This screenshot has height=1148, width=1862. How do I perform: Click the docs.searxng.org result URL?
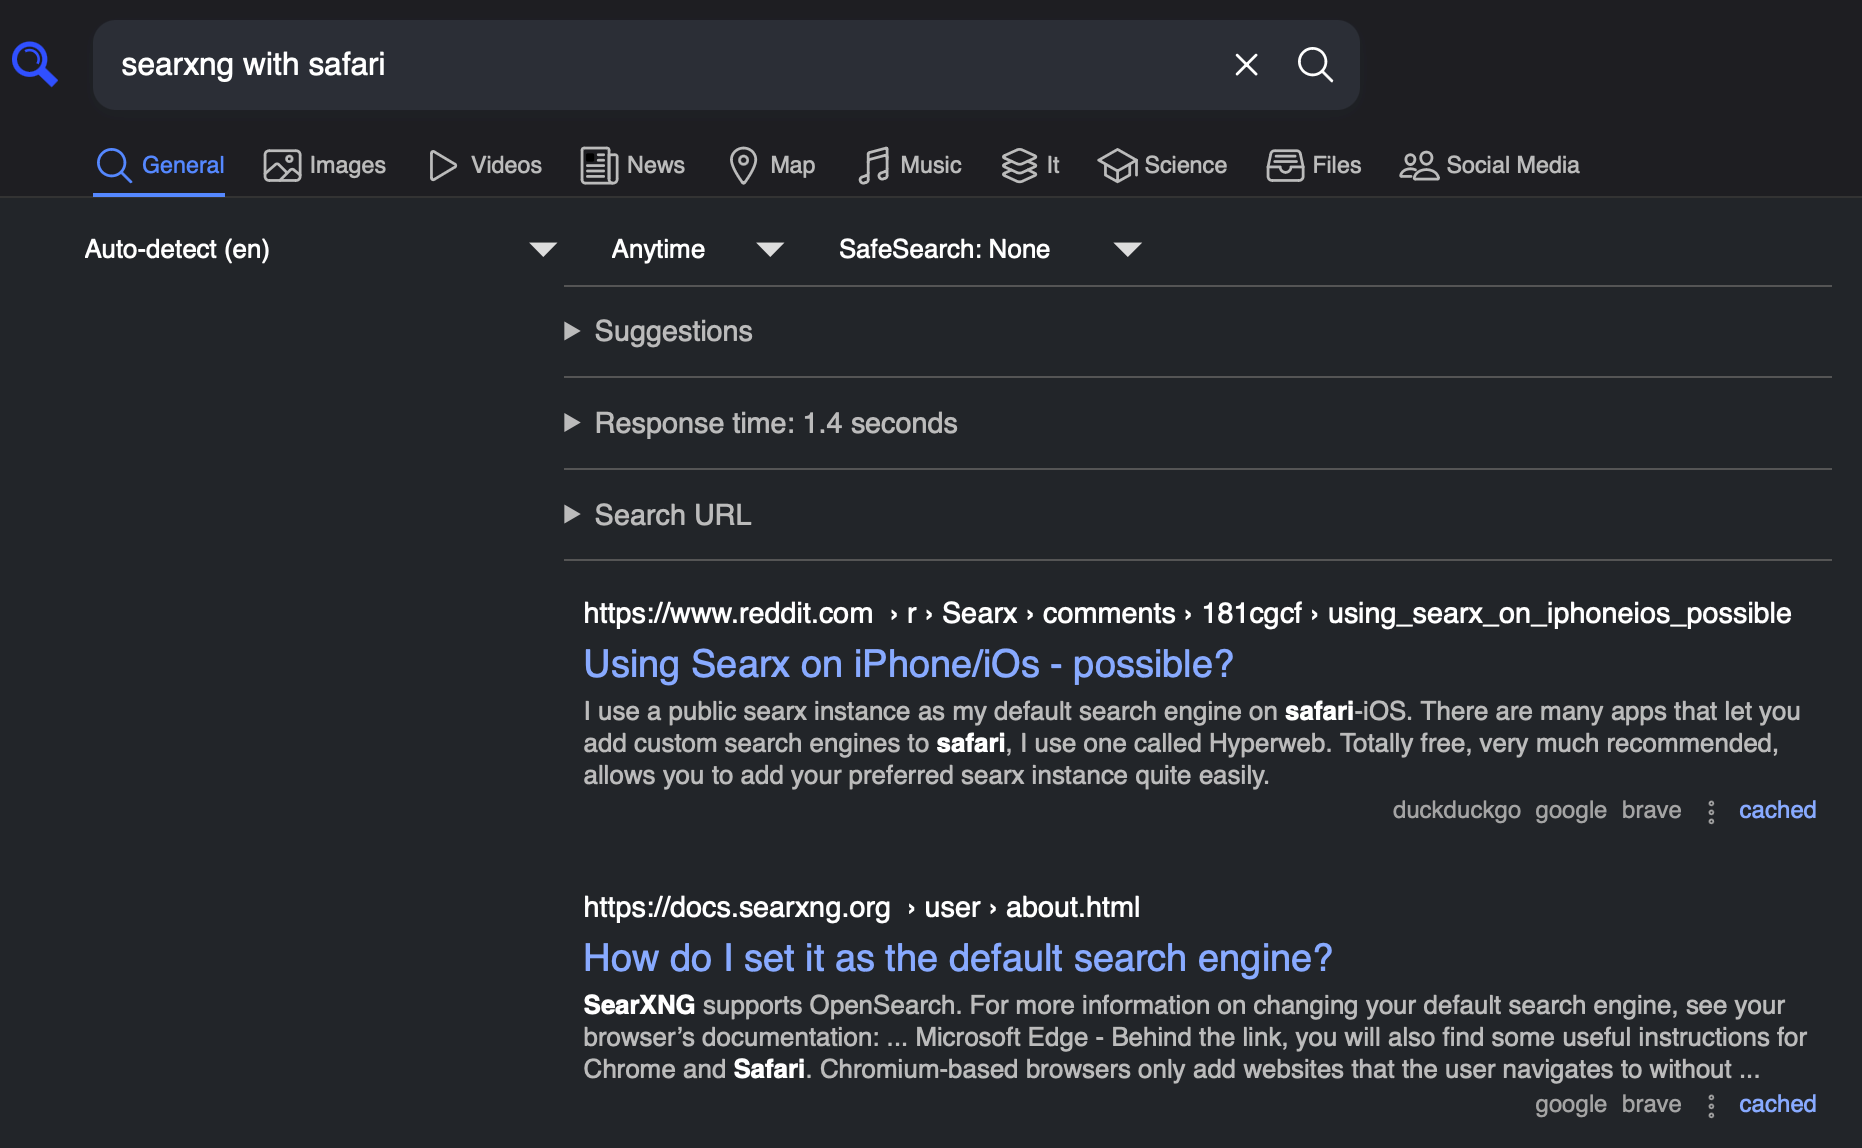click(x=861, y=907)
